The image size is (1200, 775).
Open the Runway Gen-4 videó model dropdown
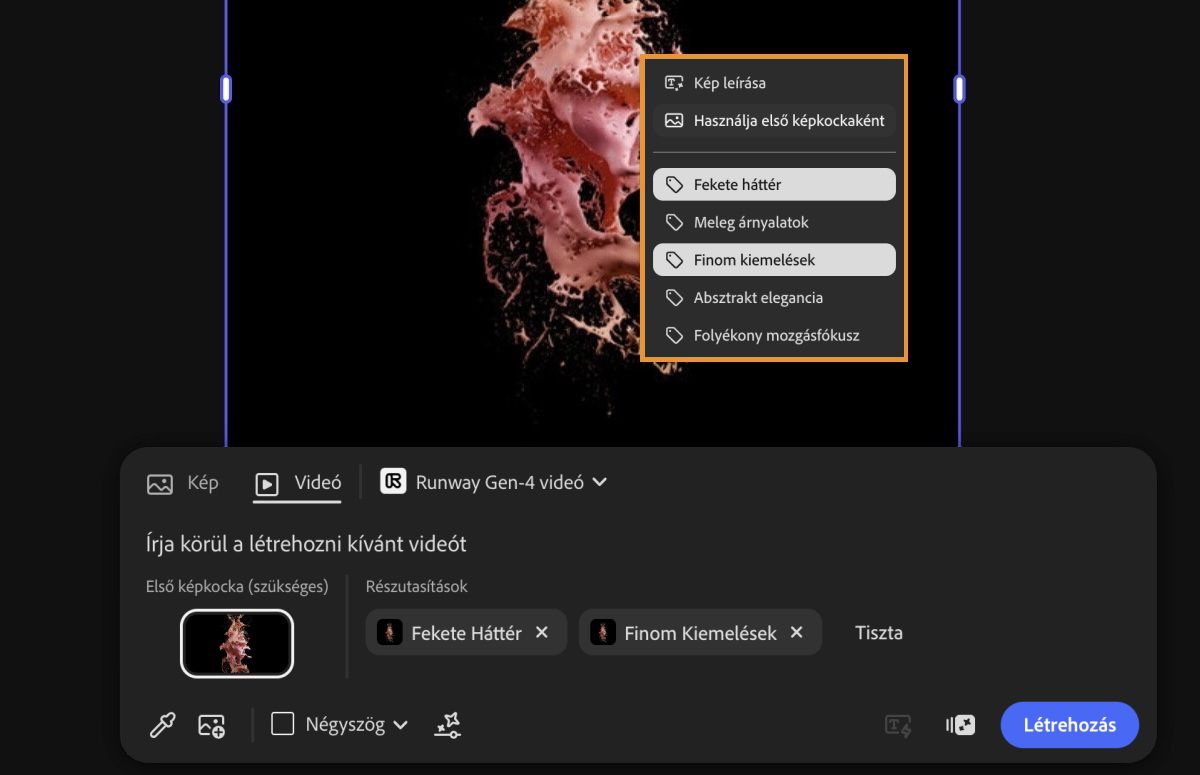pos(494,482)
